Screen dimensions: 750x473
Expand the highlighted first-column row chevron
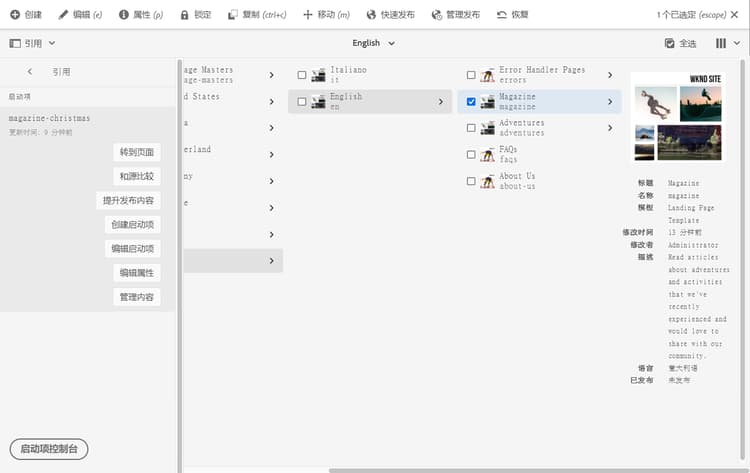(271, 261)
